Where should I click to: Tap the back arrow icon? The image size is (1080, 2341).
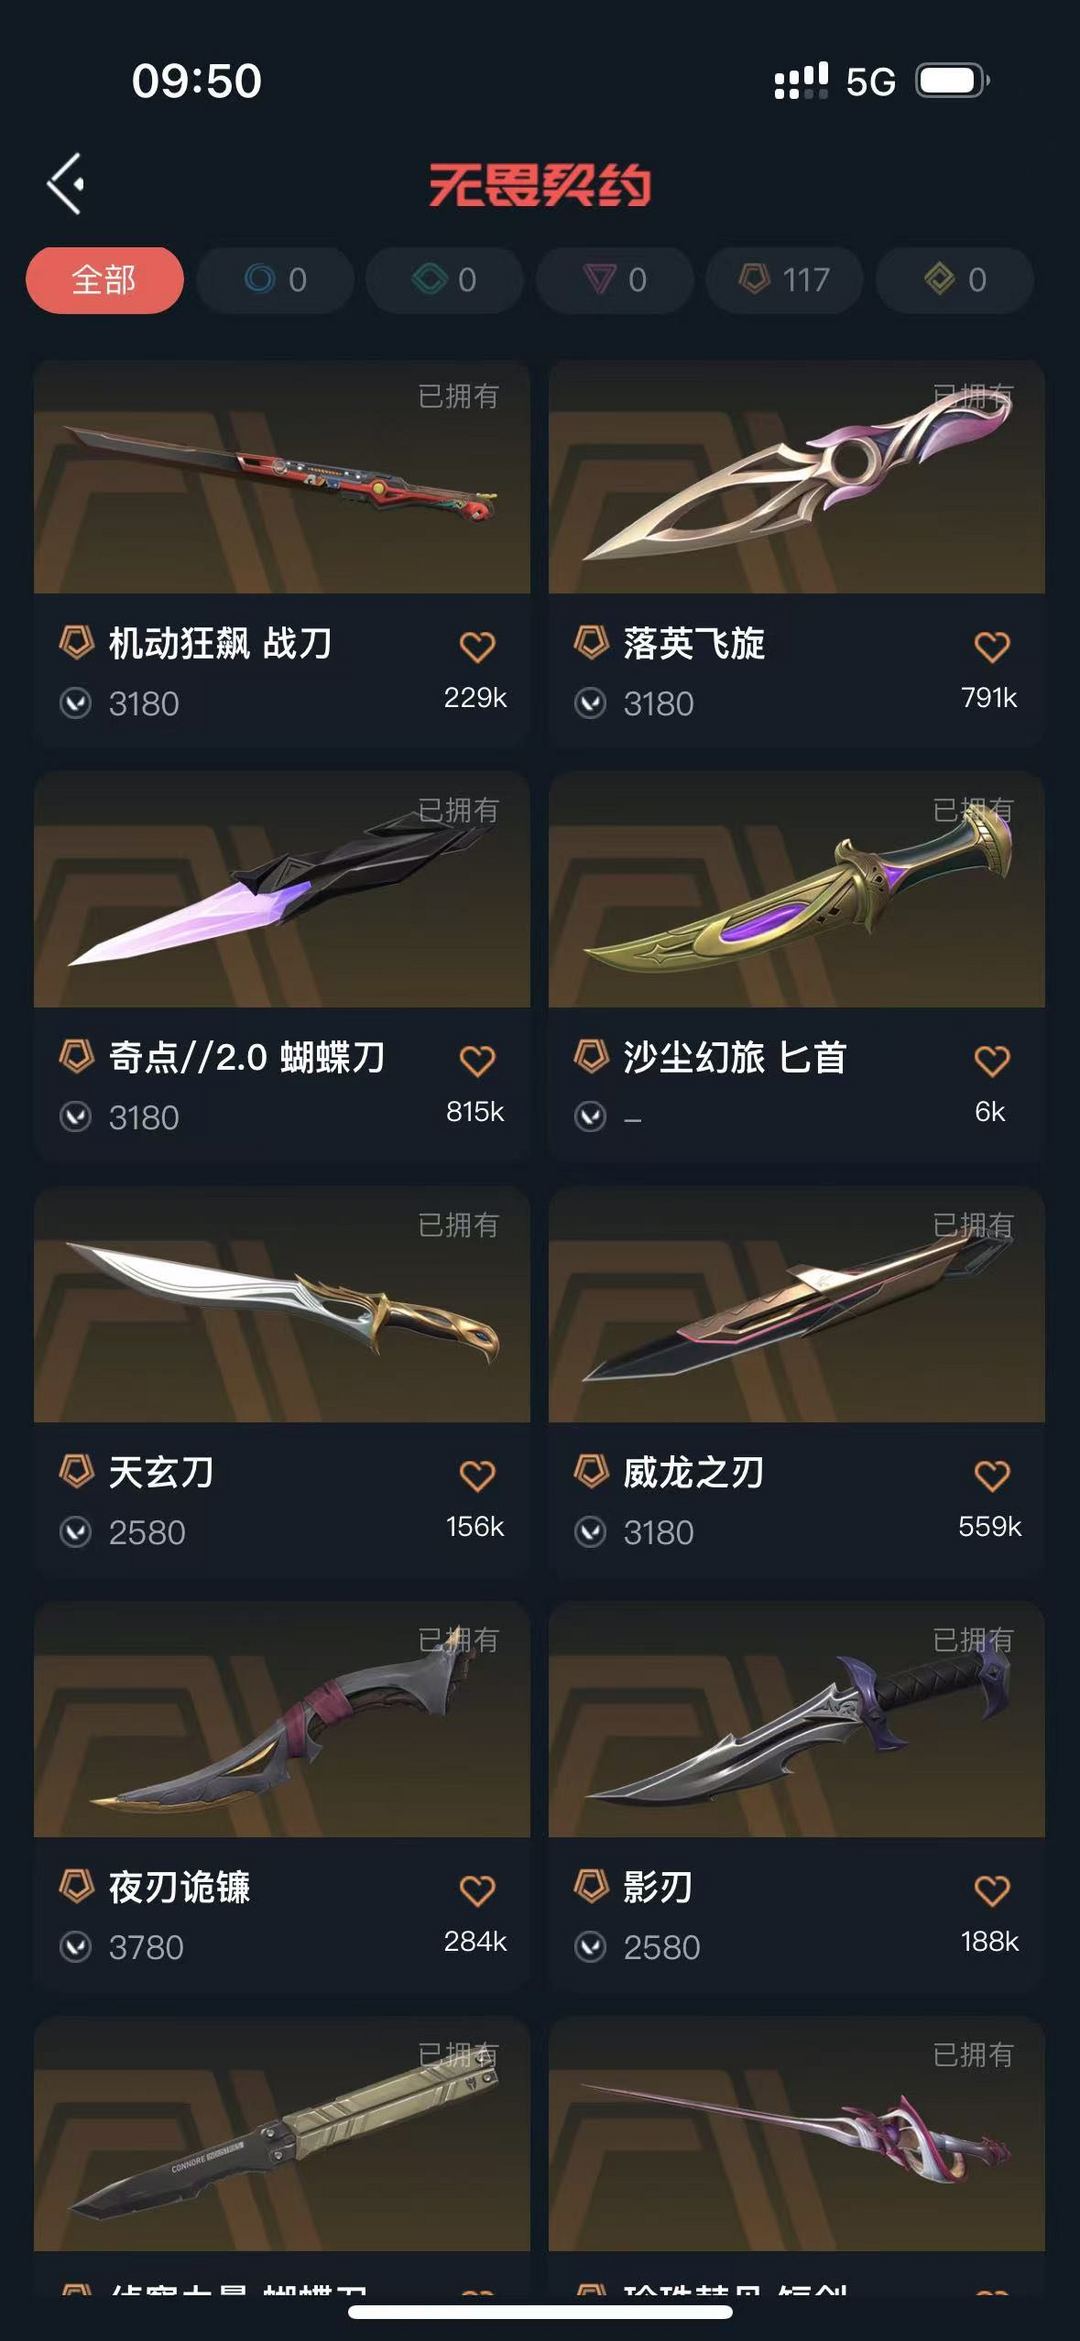pos(66,184)
